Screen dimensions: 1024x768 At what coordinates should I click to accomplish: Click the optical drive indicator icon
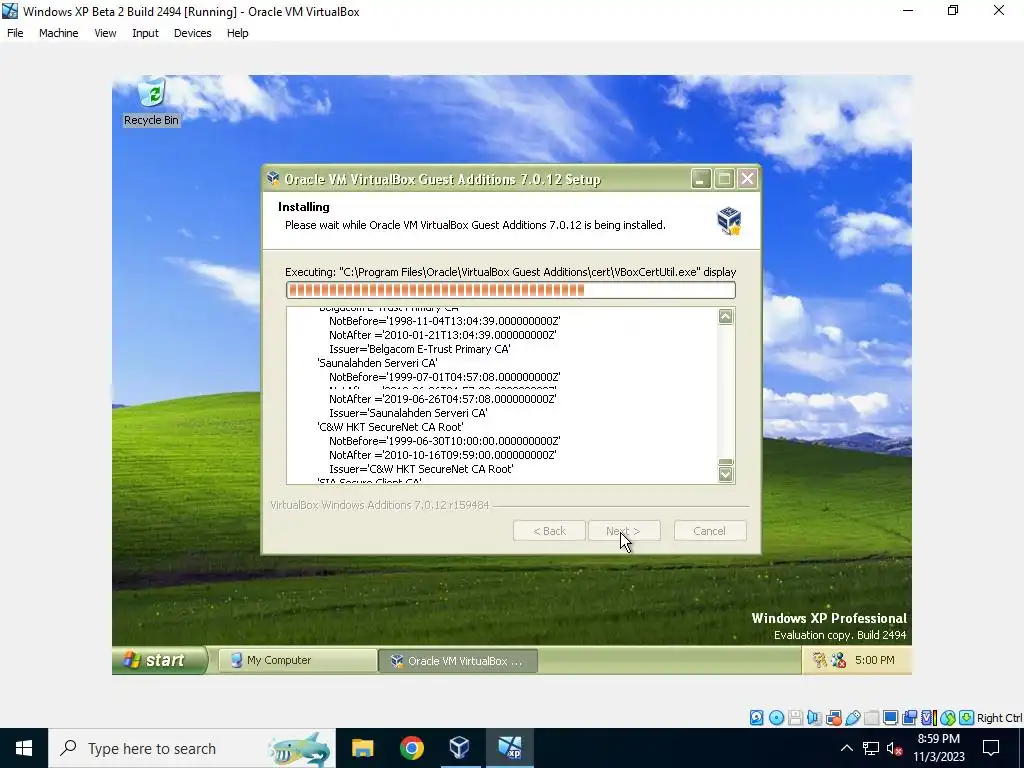[x=776, y=718]
